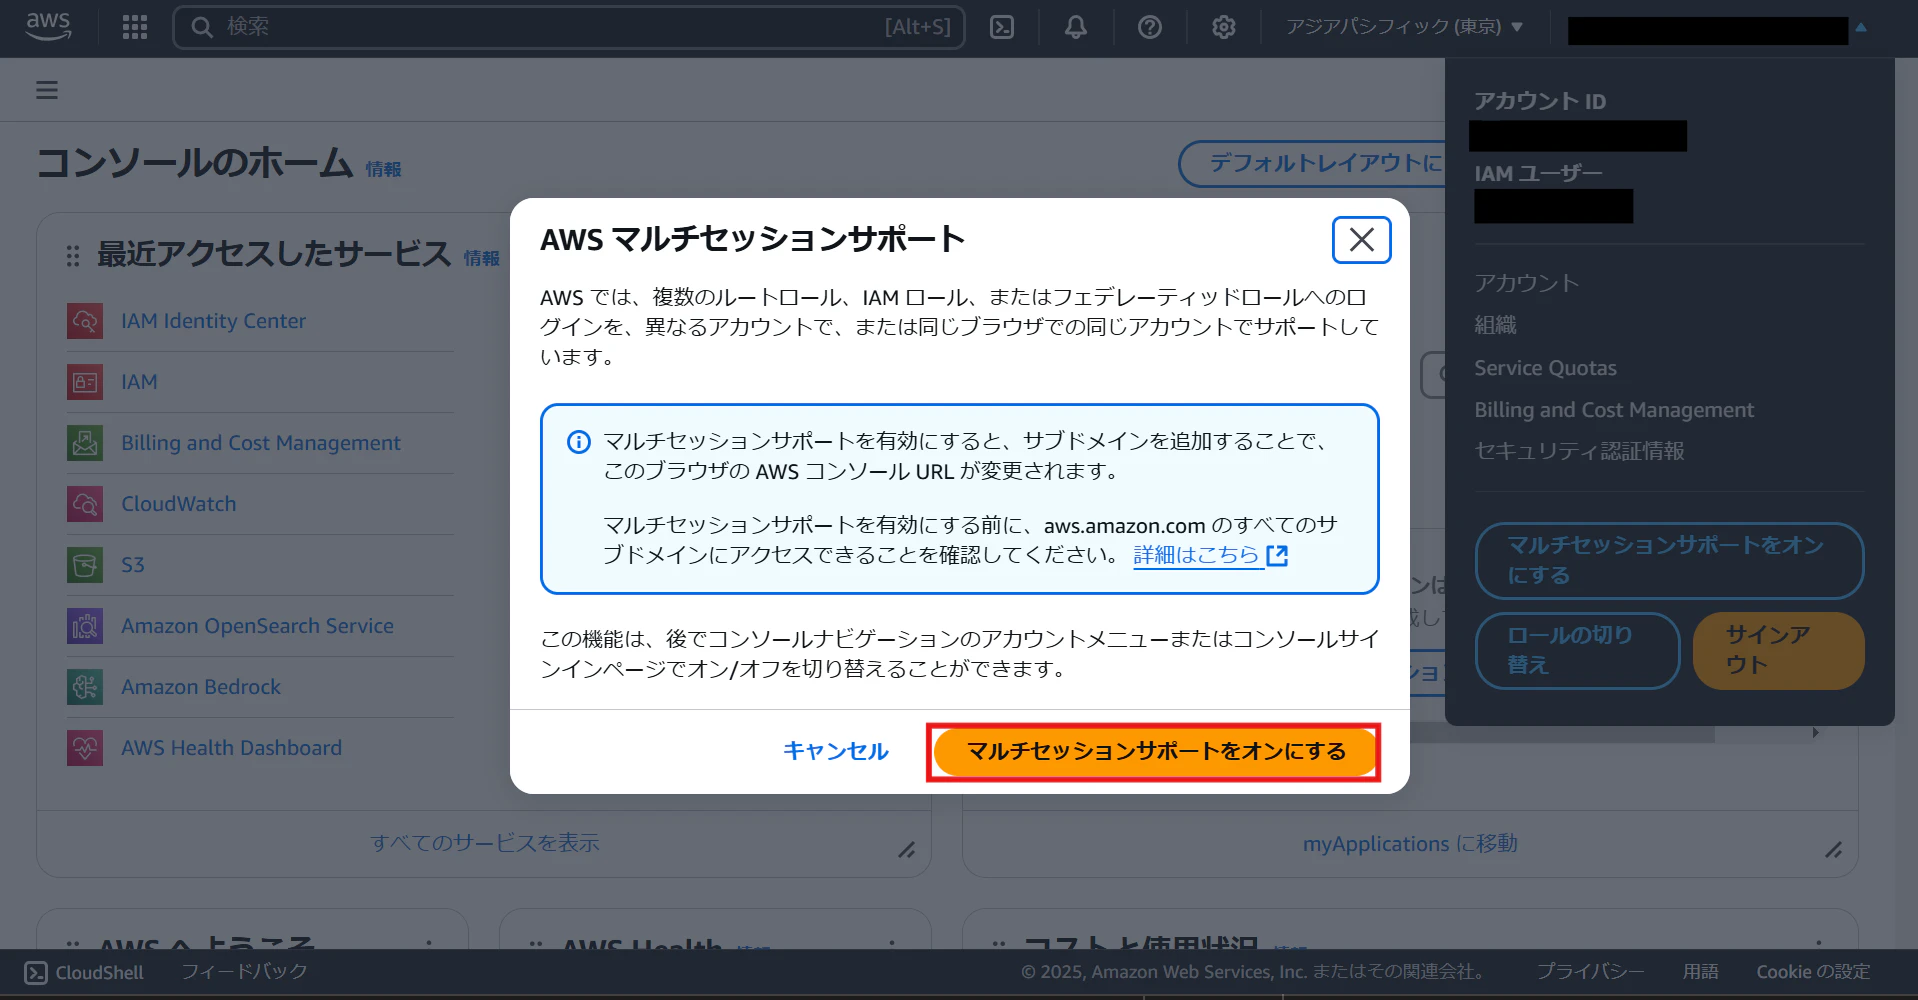Toggle the hamburger side navigation icon
This screenshot has height=1000, width=1918.
[47, 90]
